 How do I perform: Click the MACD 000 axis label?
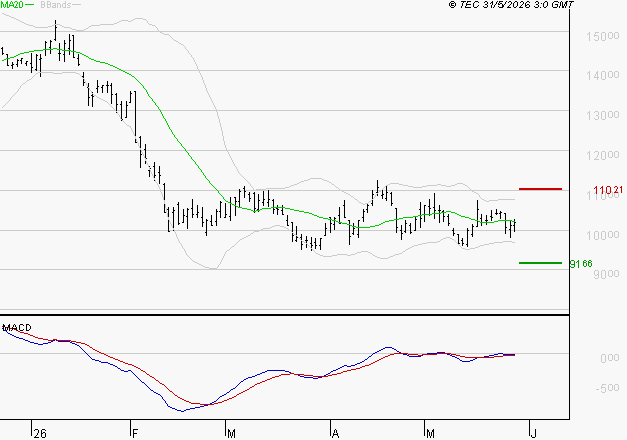(x=610, y=358)
